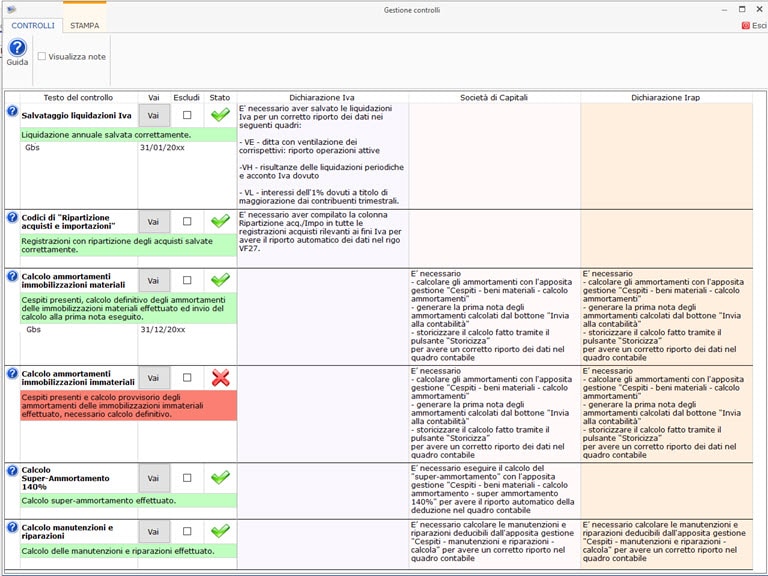Screen dimensions: 768x576
Task: Select 'Calcolo super-ammortamento effettuato.' message
Action: click(x=128, y=501)
